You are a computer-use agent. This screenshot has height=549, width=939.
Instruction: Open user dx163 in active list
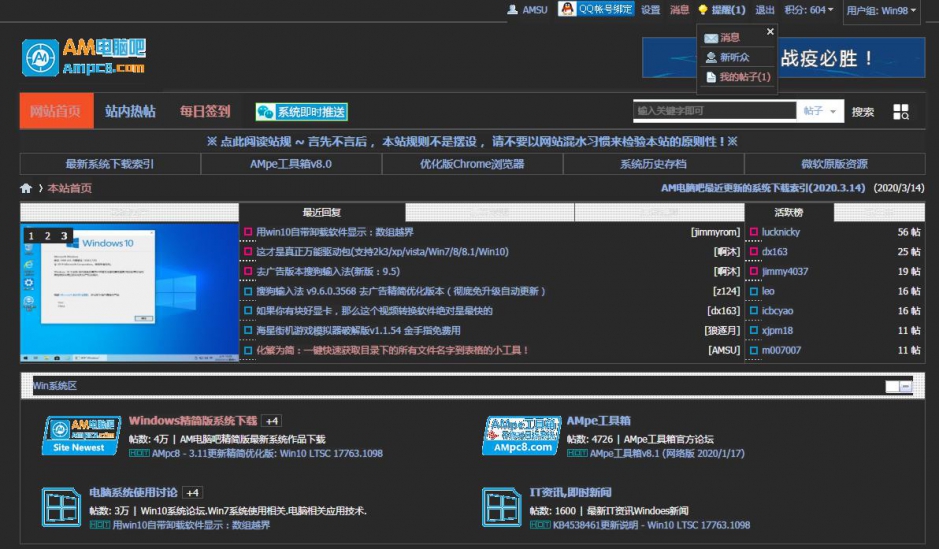[x=774, y=252]
